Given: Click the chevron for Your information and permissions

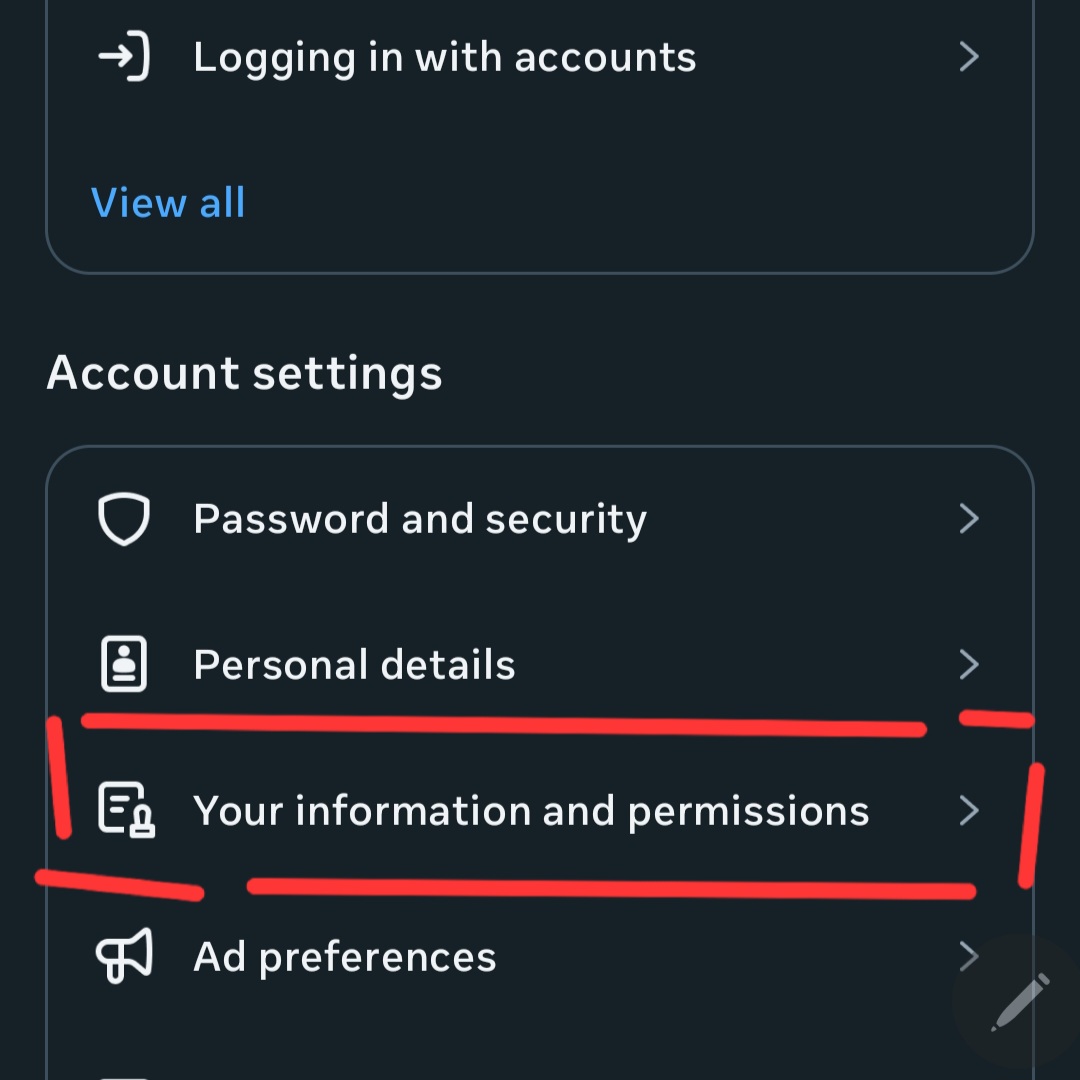Looking at the screenshot, I should [968, 810].
